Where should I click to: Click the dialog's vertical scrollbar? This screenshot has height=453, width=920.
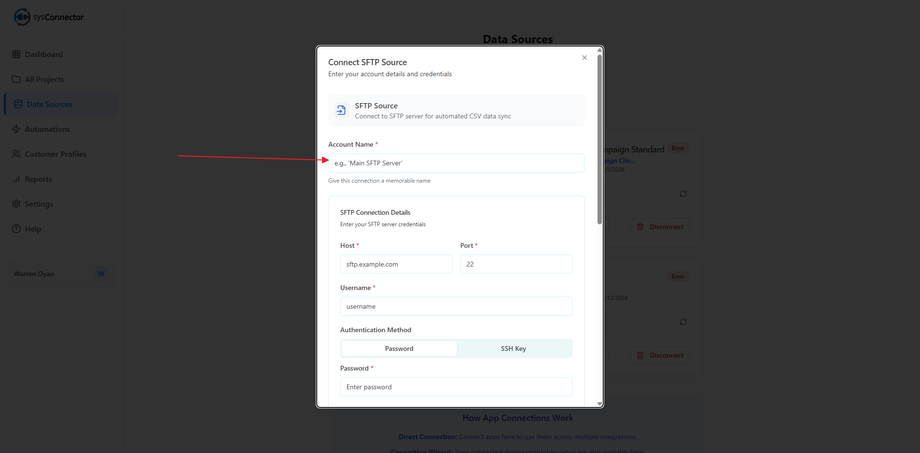pos(600,140)
